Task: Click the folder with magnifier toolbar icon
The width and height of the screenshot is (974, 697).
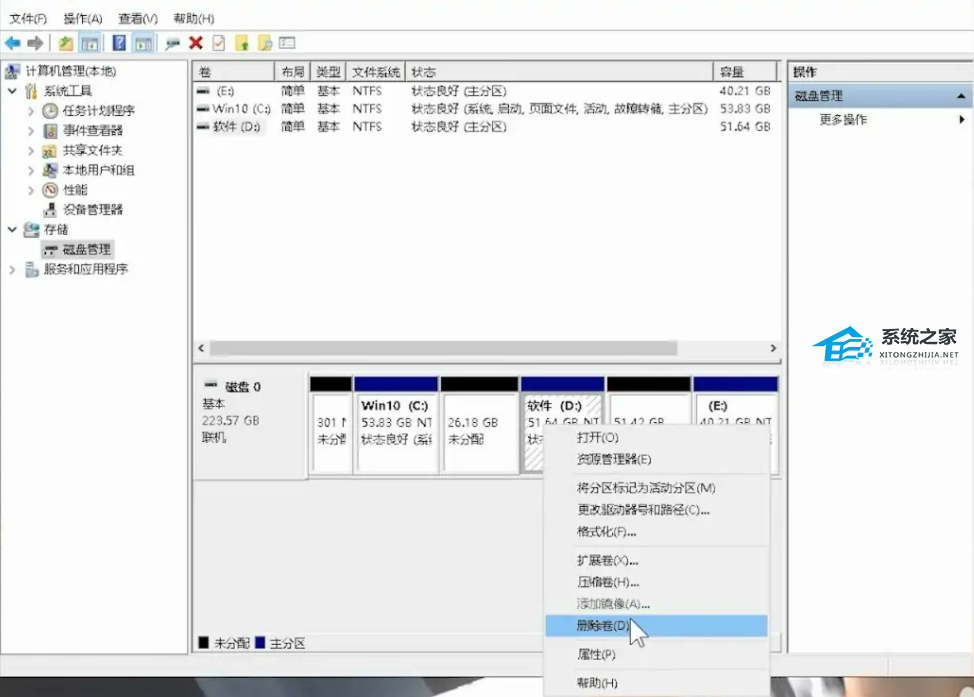Action: (265, 43)
